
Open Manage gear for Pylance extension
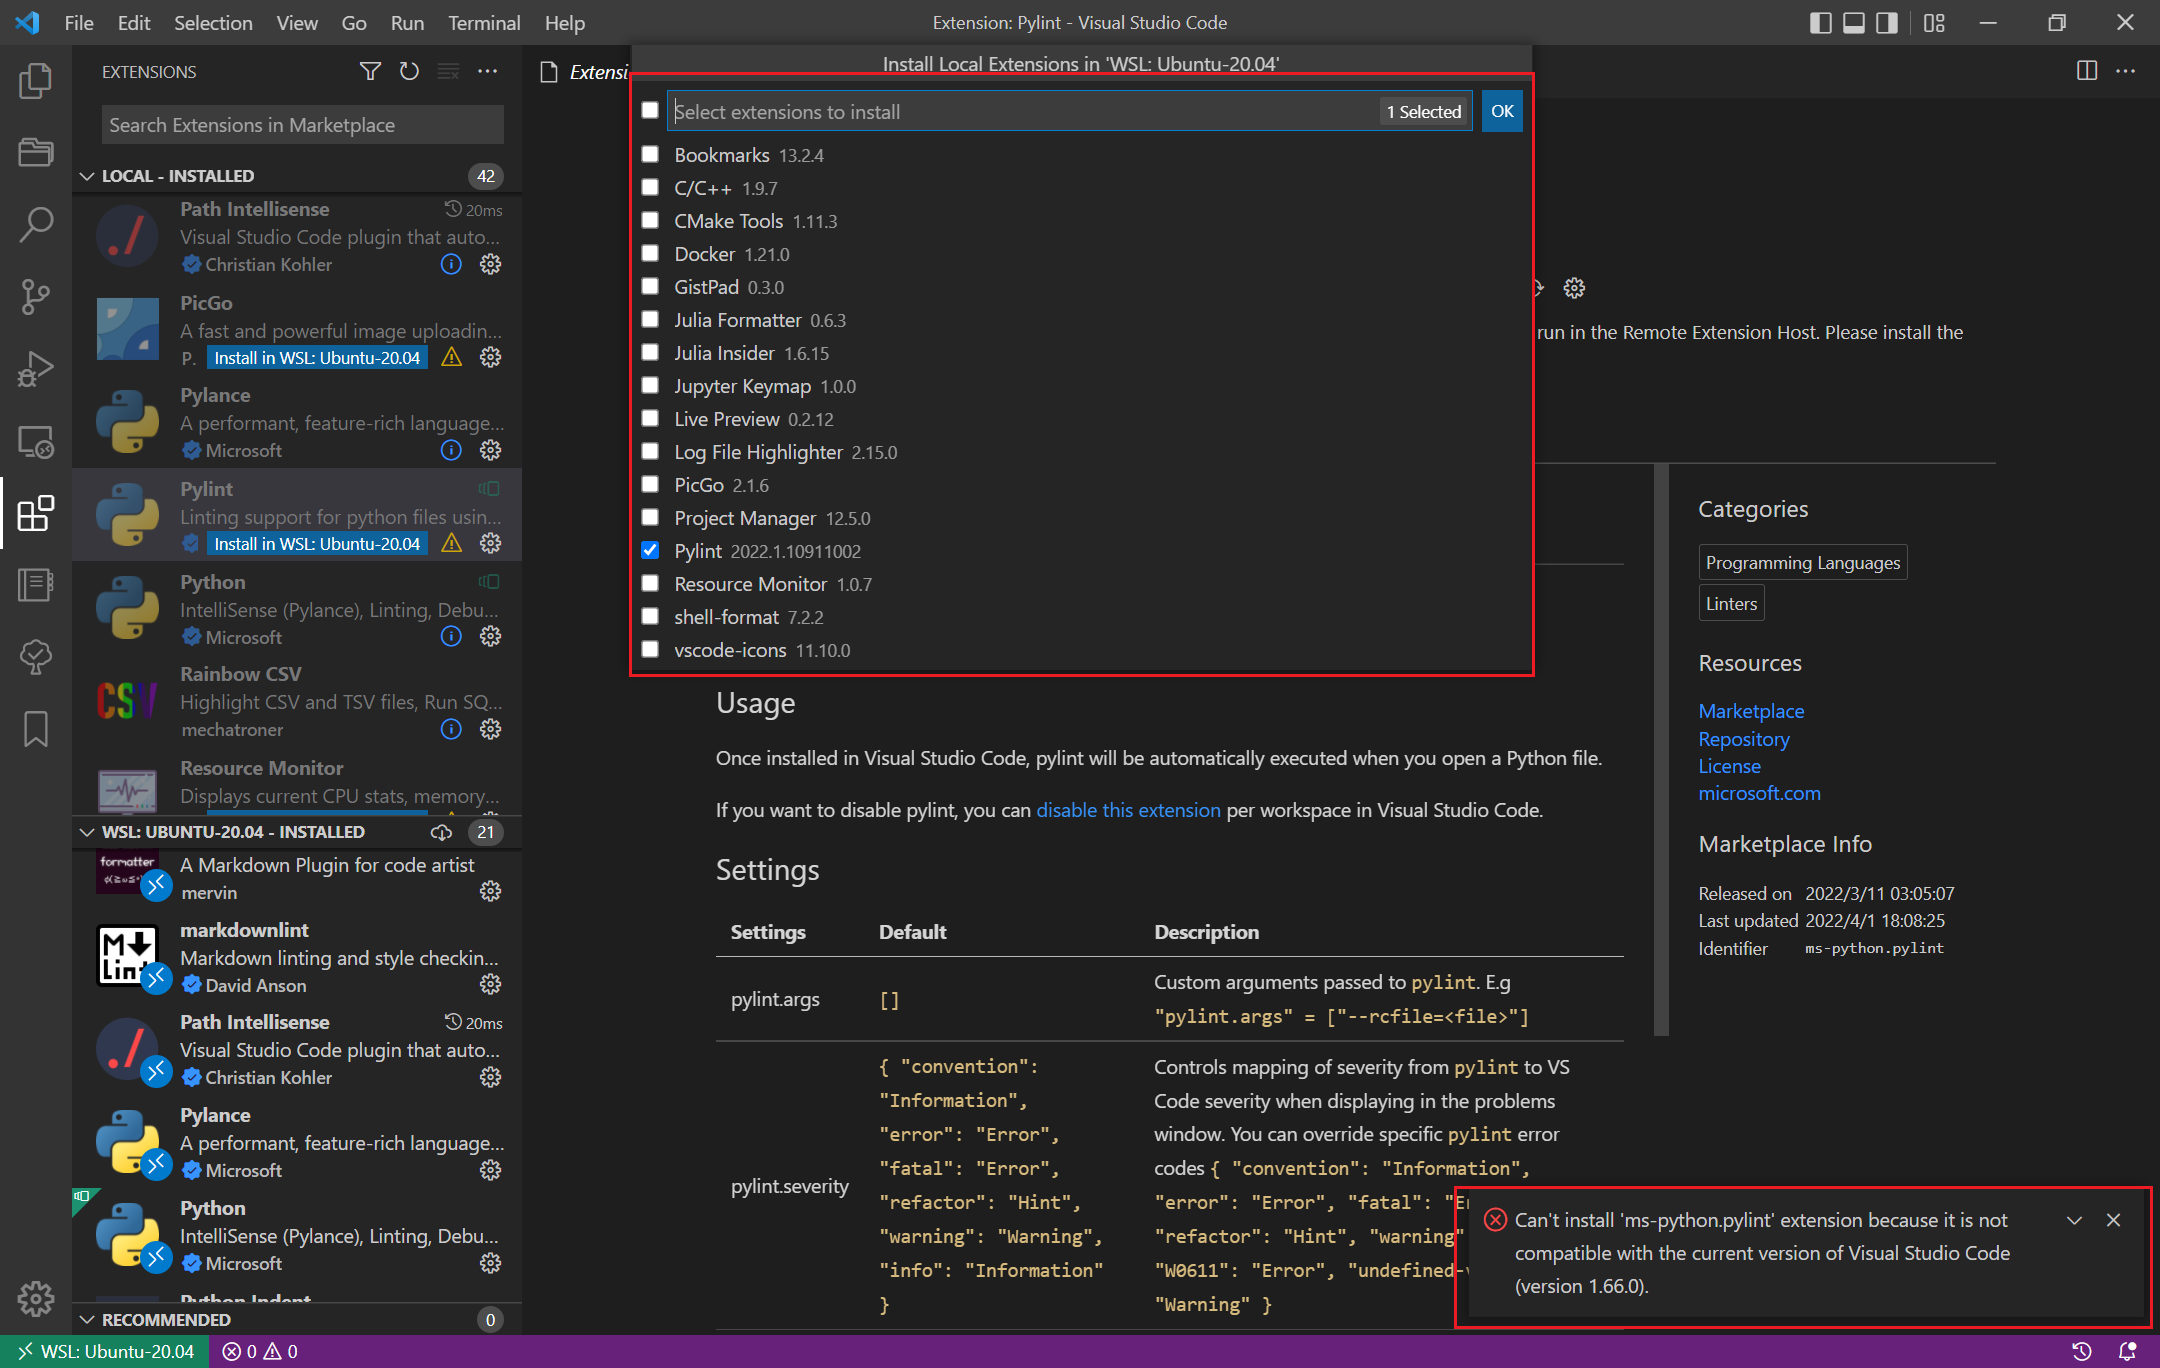(x=490, y=450)
